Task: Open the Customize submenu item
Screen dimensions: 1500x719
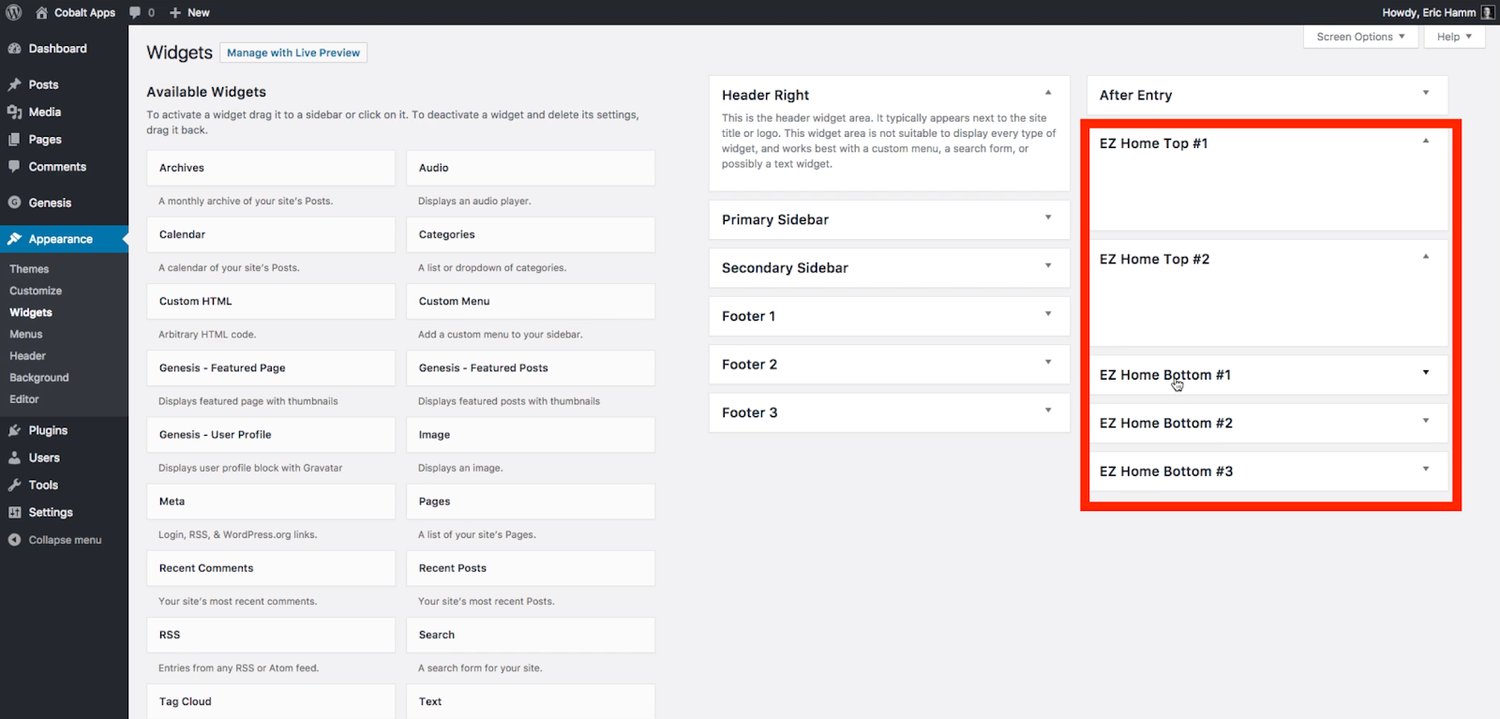Action: coord(36,291)
